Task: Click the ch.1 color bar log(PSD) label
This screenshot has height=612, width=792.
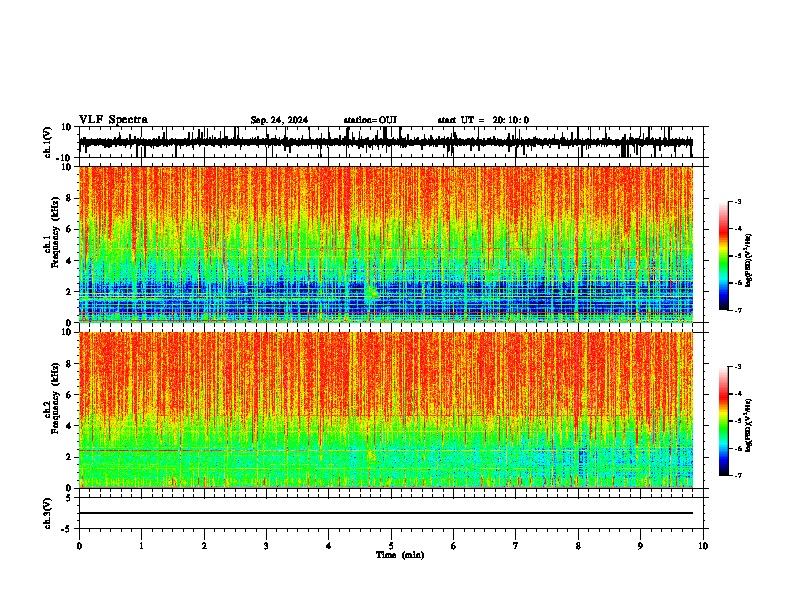Action: pos(749,260)
